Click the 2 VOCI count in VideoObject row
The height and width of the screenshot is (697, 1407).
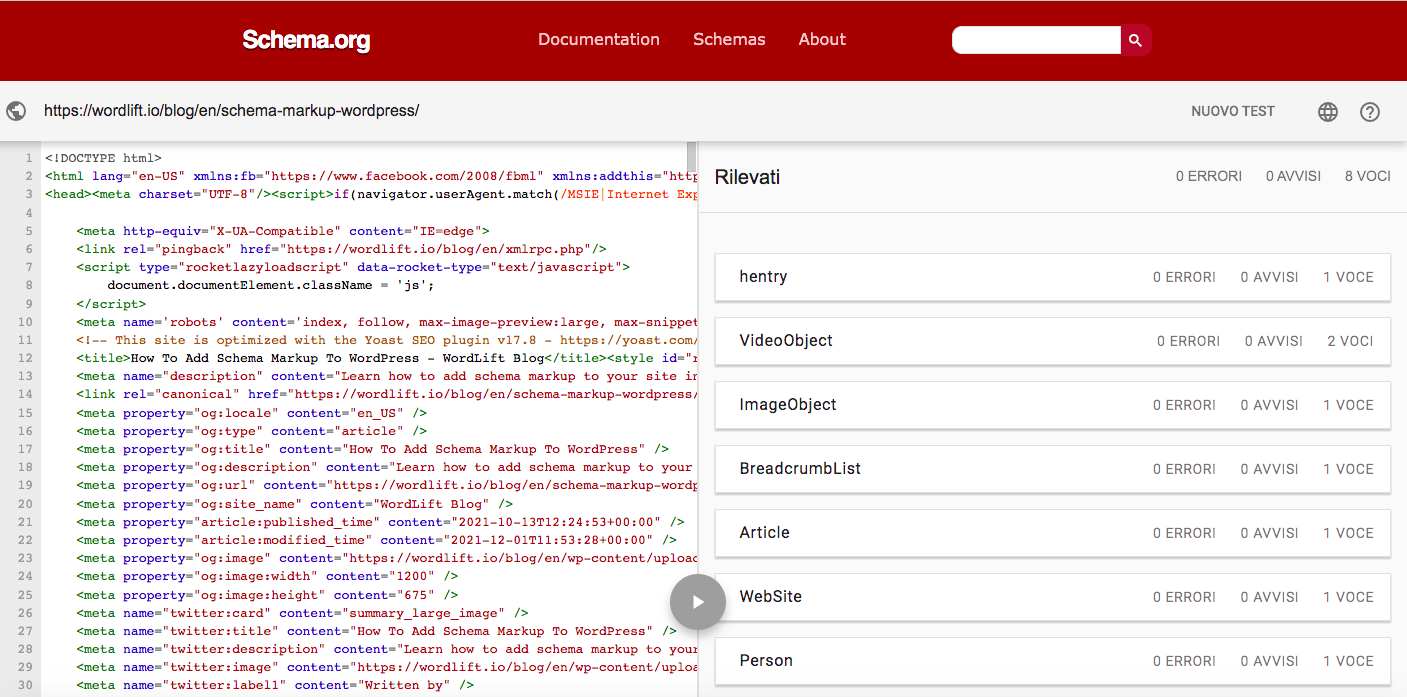click(1350, 341)
